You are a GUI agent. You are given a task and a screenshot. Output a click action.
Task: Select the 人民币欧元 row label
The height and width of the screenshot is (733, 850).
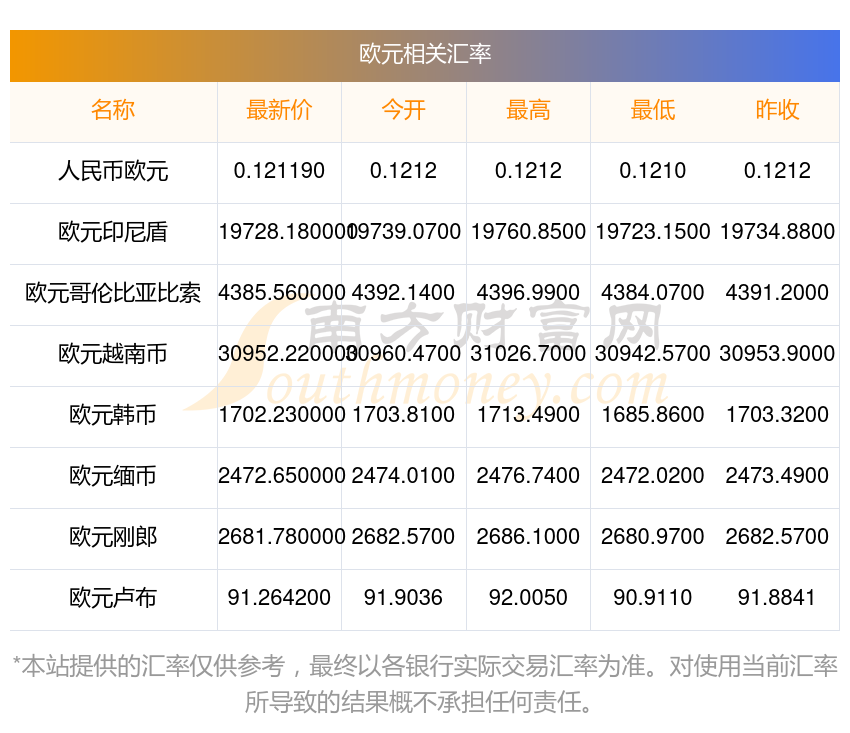coord(113,171)
